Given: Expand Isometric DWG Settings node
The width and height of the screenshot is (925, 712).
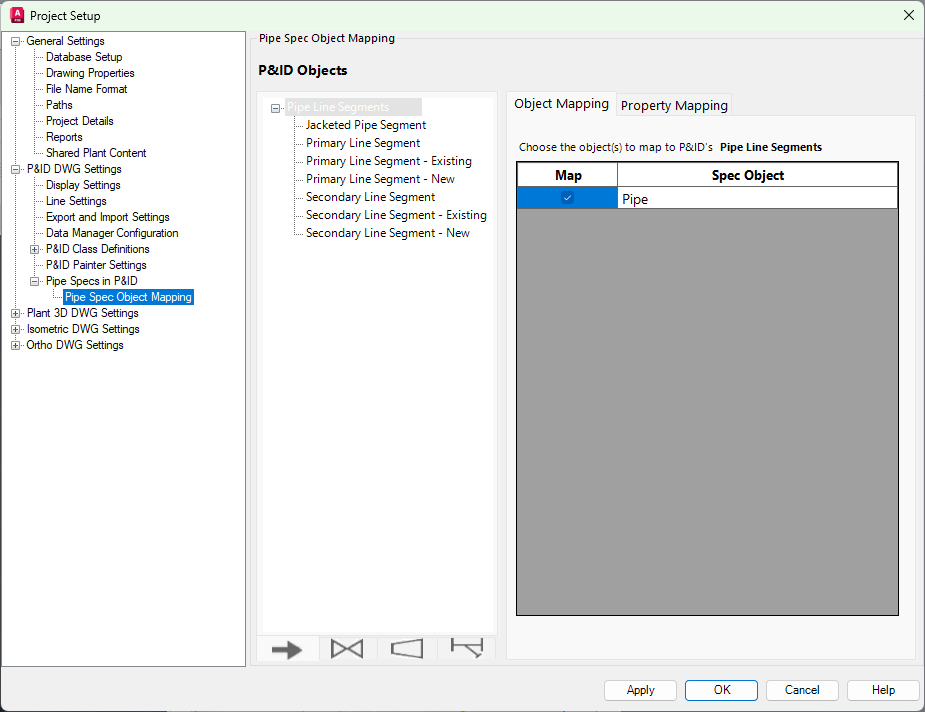Looking at the screenshot, I should (16, 329).
